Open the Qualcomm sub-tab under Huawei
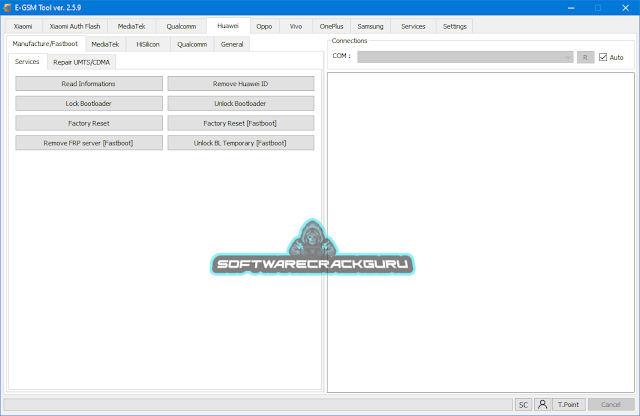 [x=192, y=44]
